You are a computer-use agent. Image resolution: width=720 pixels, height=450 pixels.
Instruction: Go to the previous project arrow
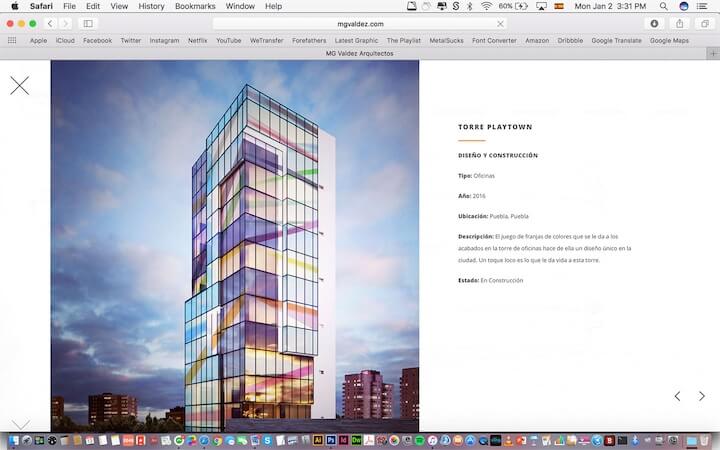tap(677, 396)
